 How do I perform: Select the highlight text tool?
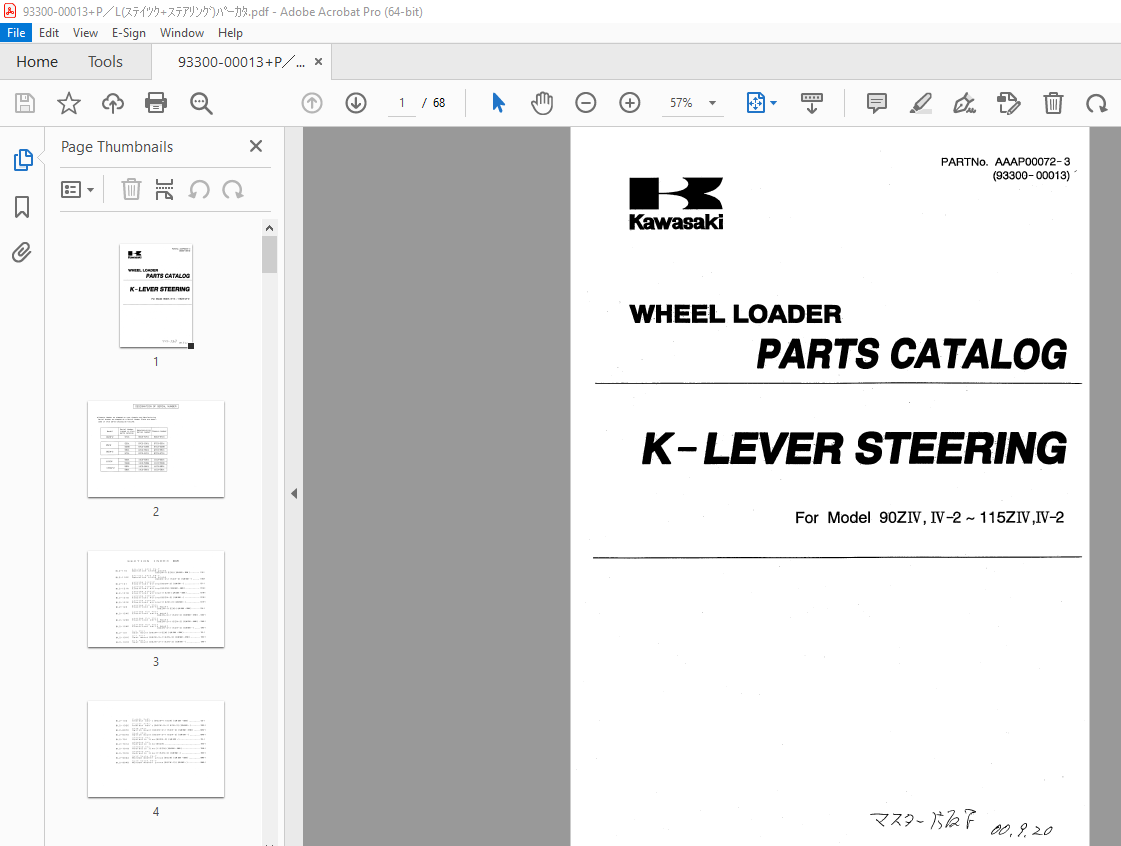[x=921, y=103]
